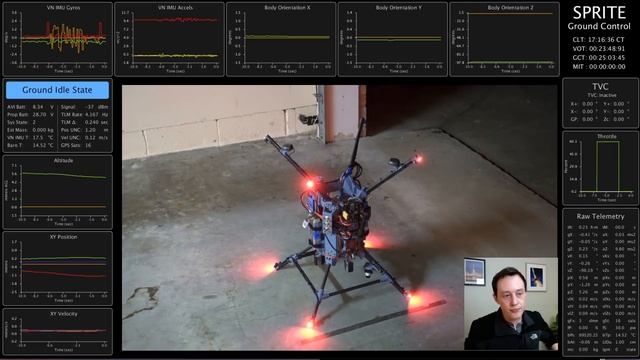The width and height of the screenshot is (640, 360).
Task: Click the VOT: 00:23:48:91 timer
Action: tap(598, 49)
